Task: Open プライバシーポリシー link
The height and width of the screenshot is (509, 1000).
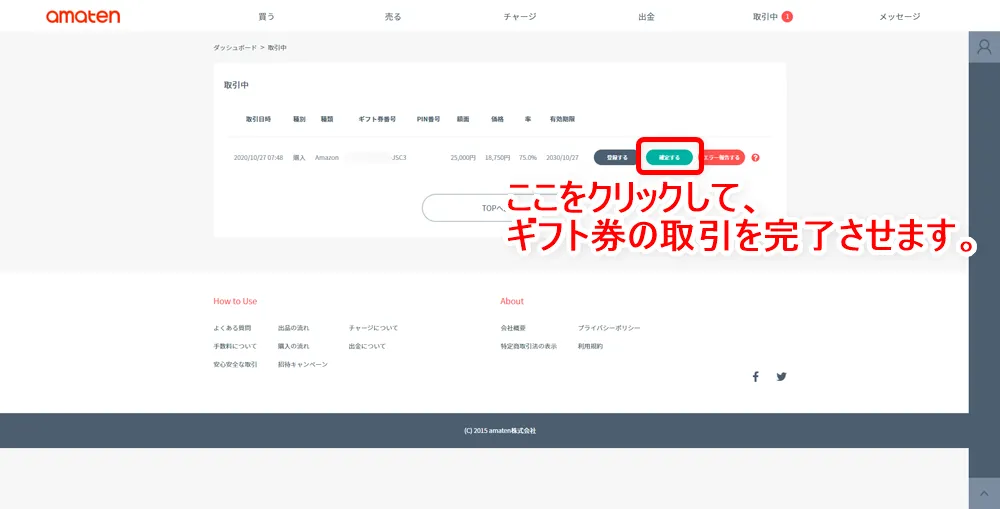Action: 609,328
